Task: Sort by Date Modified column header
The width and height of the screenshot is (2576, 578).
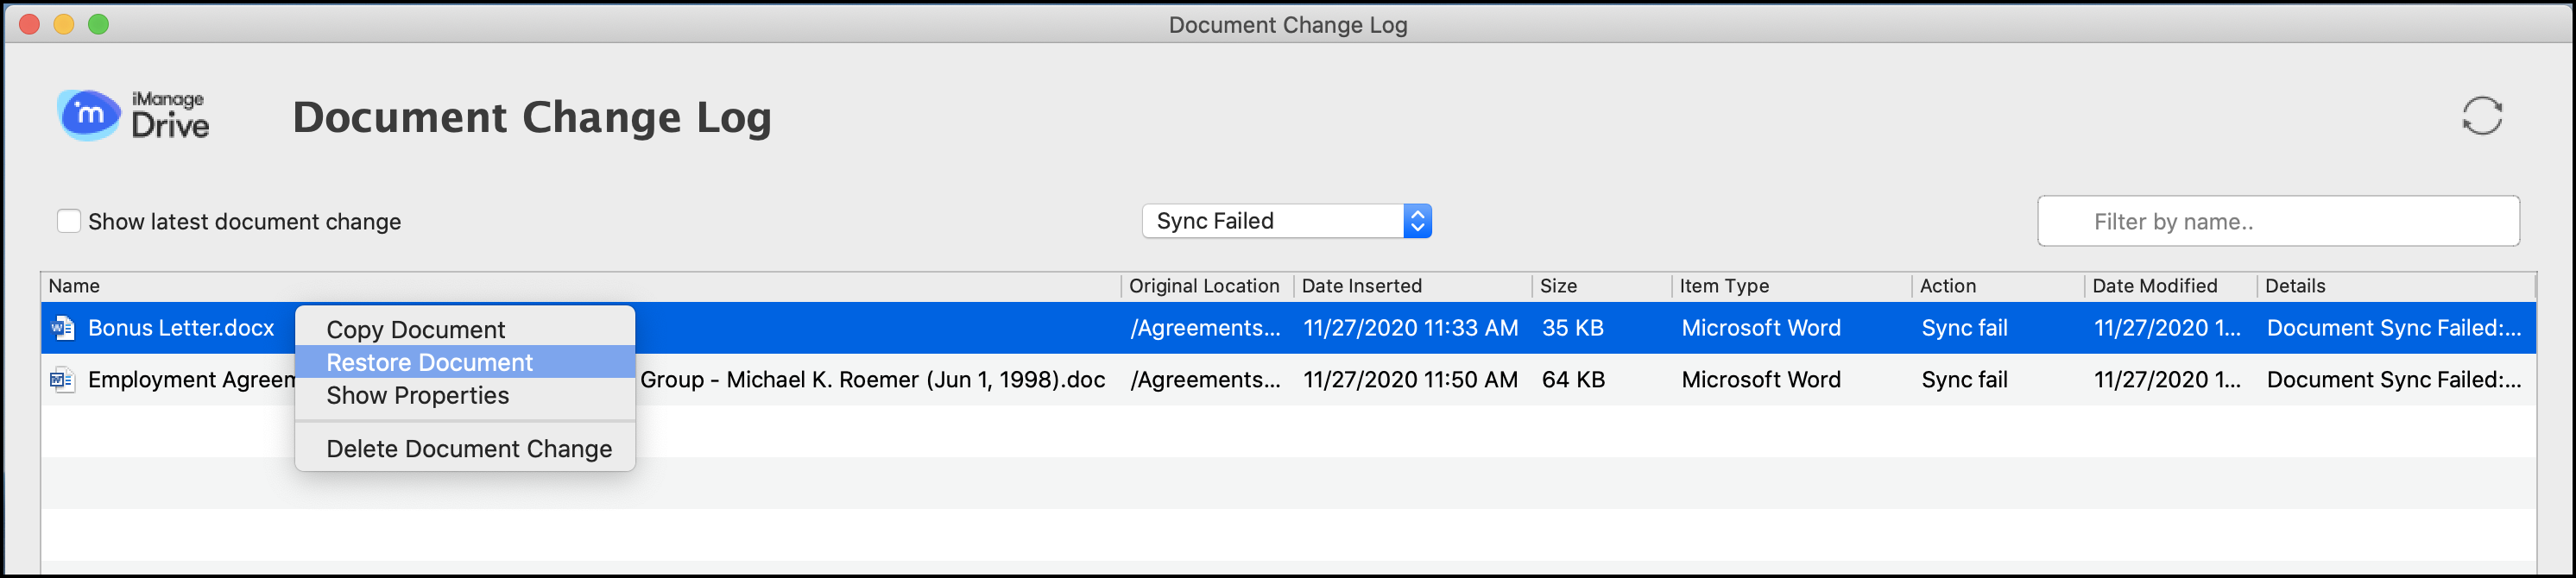Action: tap(2154, 286)
